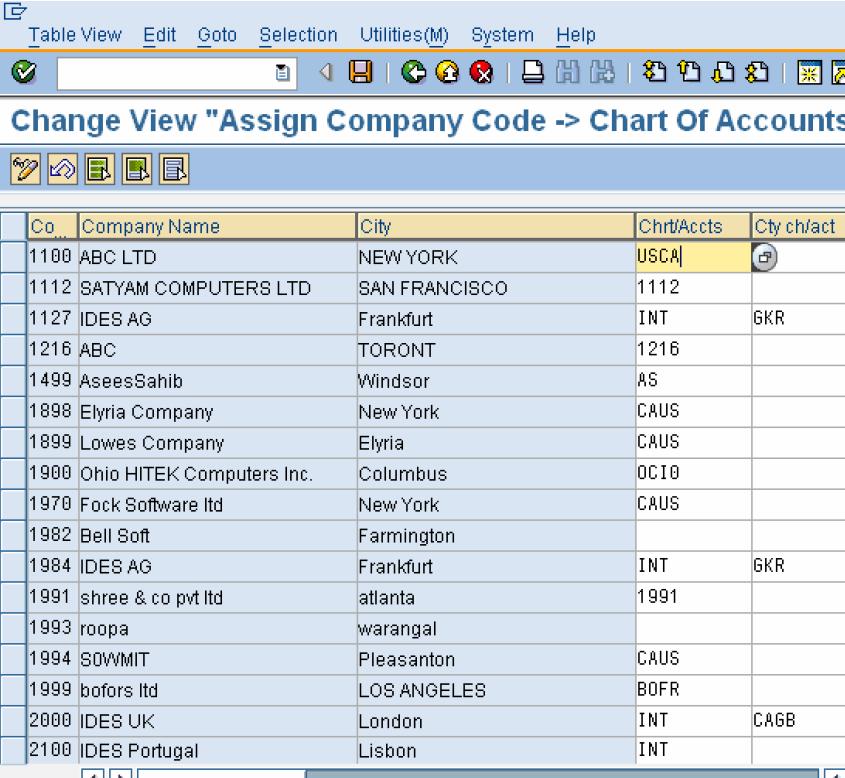Collapse command field with the triangle arrow
This screenshot has width=845, height=778.
pyautogui.click(x=325, y=72)
